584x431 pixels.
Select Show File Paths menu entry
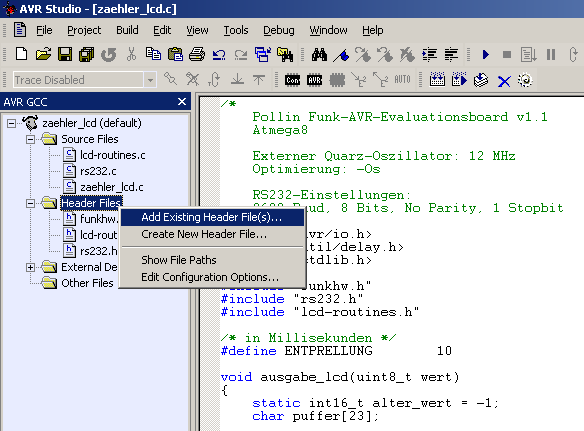point(213,260)
